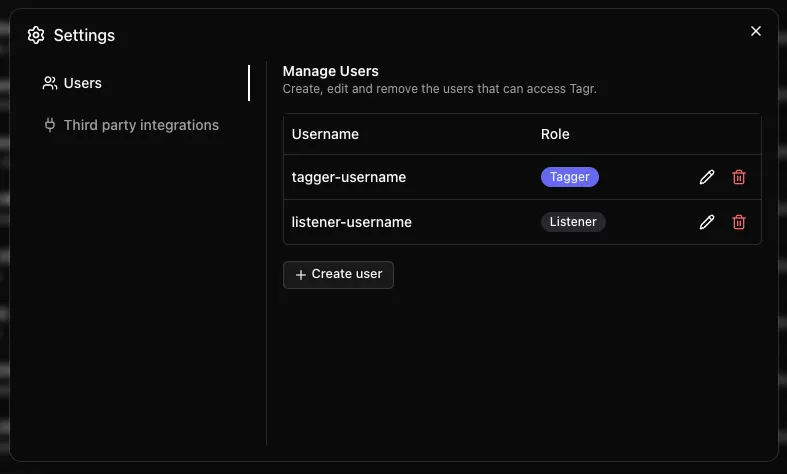Click the Settings title text
Viewport: 787px width, 474px height.
[x=84, y=35]
